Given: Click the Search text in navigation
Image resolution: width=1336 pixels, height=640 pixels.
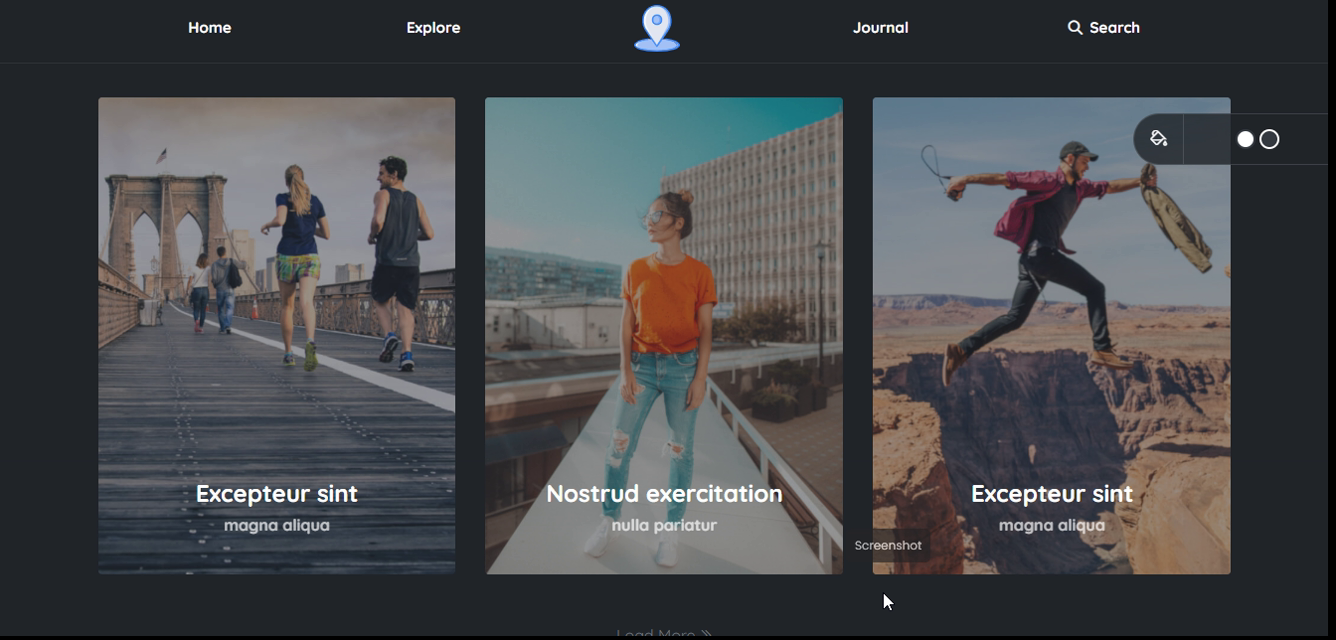Looking at the screenshot, I should tap(1114, 28).
